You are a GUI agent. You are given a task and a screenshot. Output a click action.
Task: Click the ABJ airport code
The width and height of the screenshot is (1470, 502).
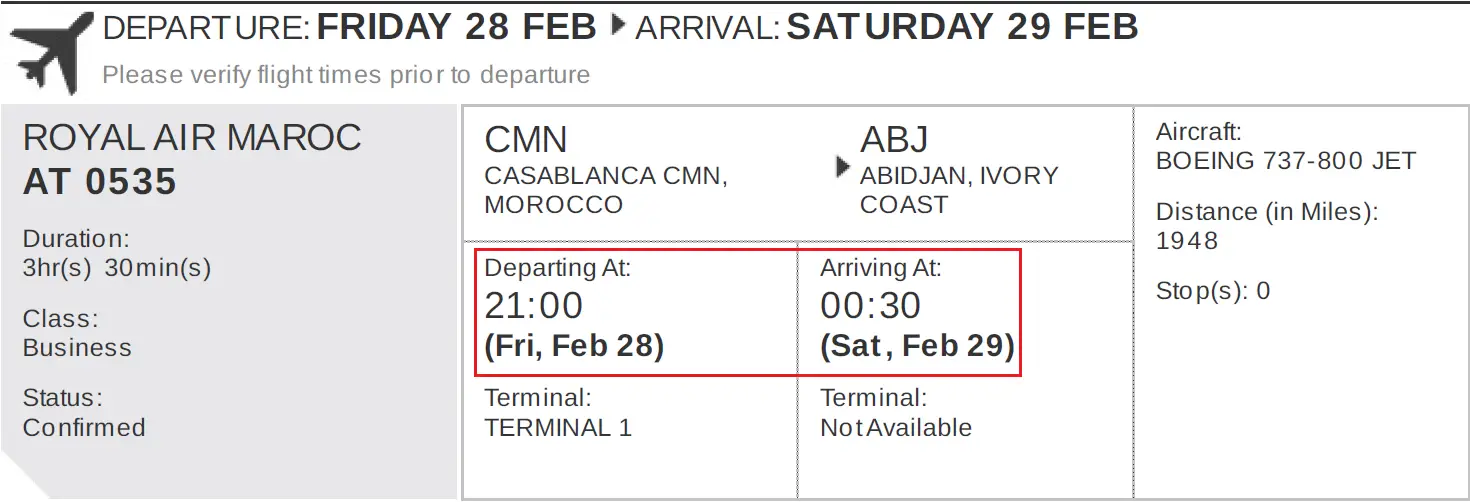pos(894,139)
